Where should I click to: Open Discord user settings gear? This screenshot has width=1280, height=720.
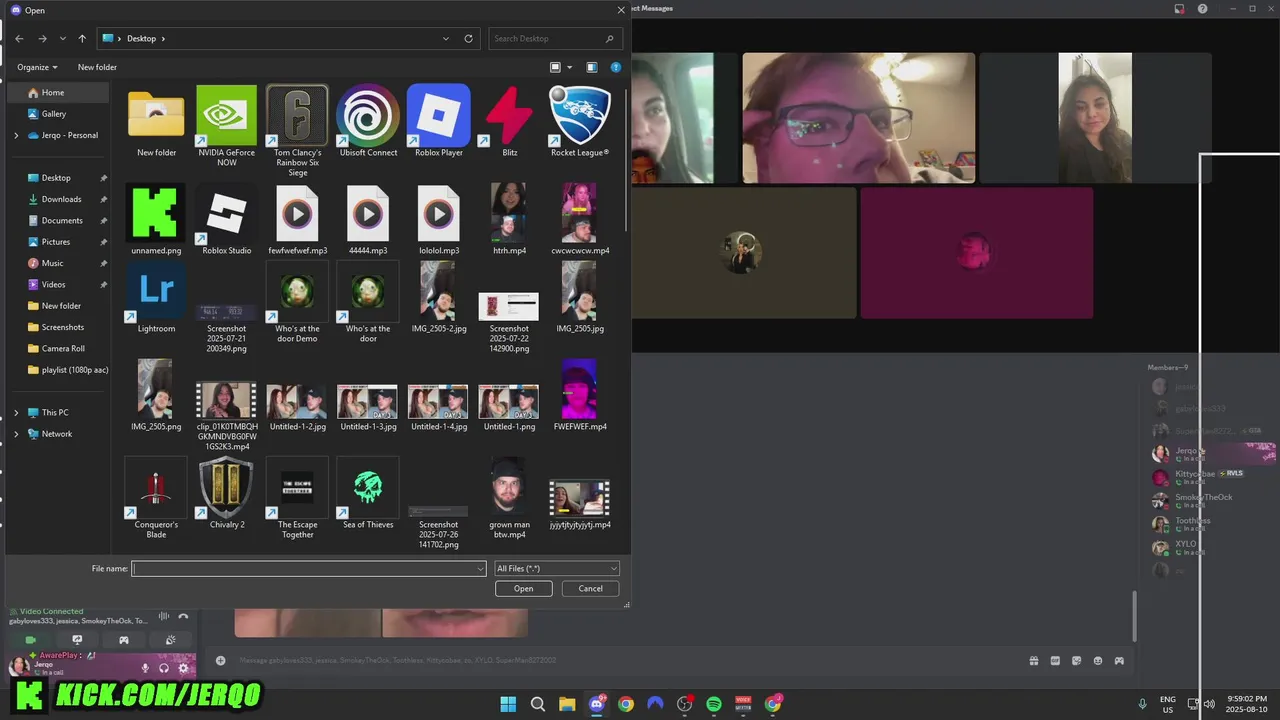[x=183, y=668]
